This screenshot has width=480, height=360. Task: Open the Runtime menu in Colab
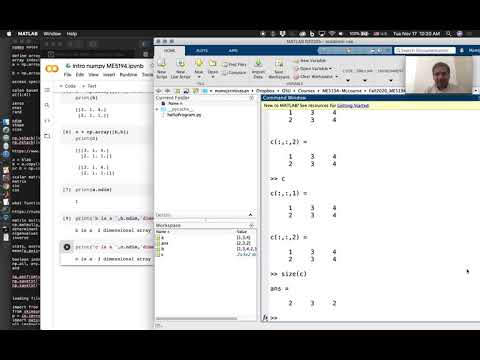[128, 75]
